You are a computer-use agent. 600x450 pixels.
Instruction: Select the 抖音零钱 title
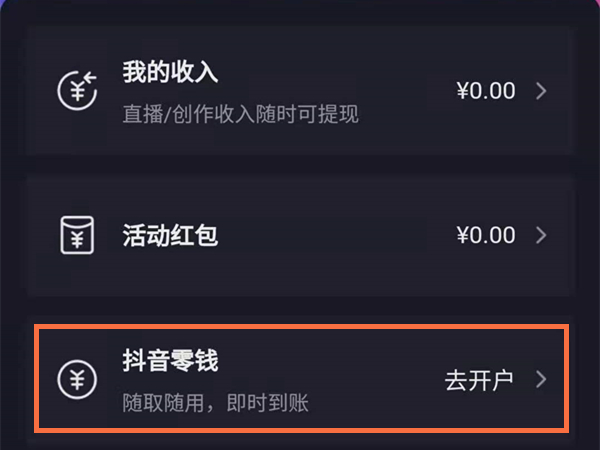coord(170,361)
